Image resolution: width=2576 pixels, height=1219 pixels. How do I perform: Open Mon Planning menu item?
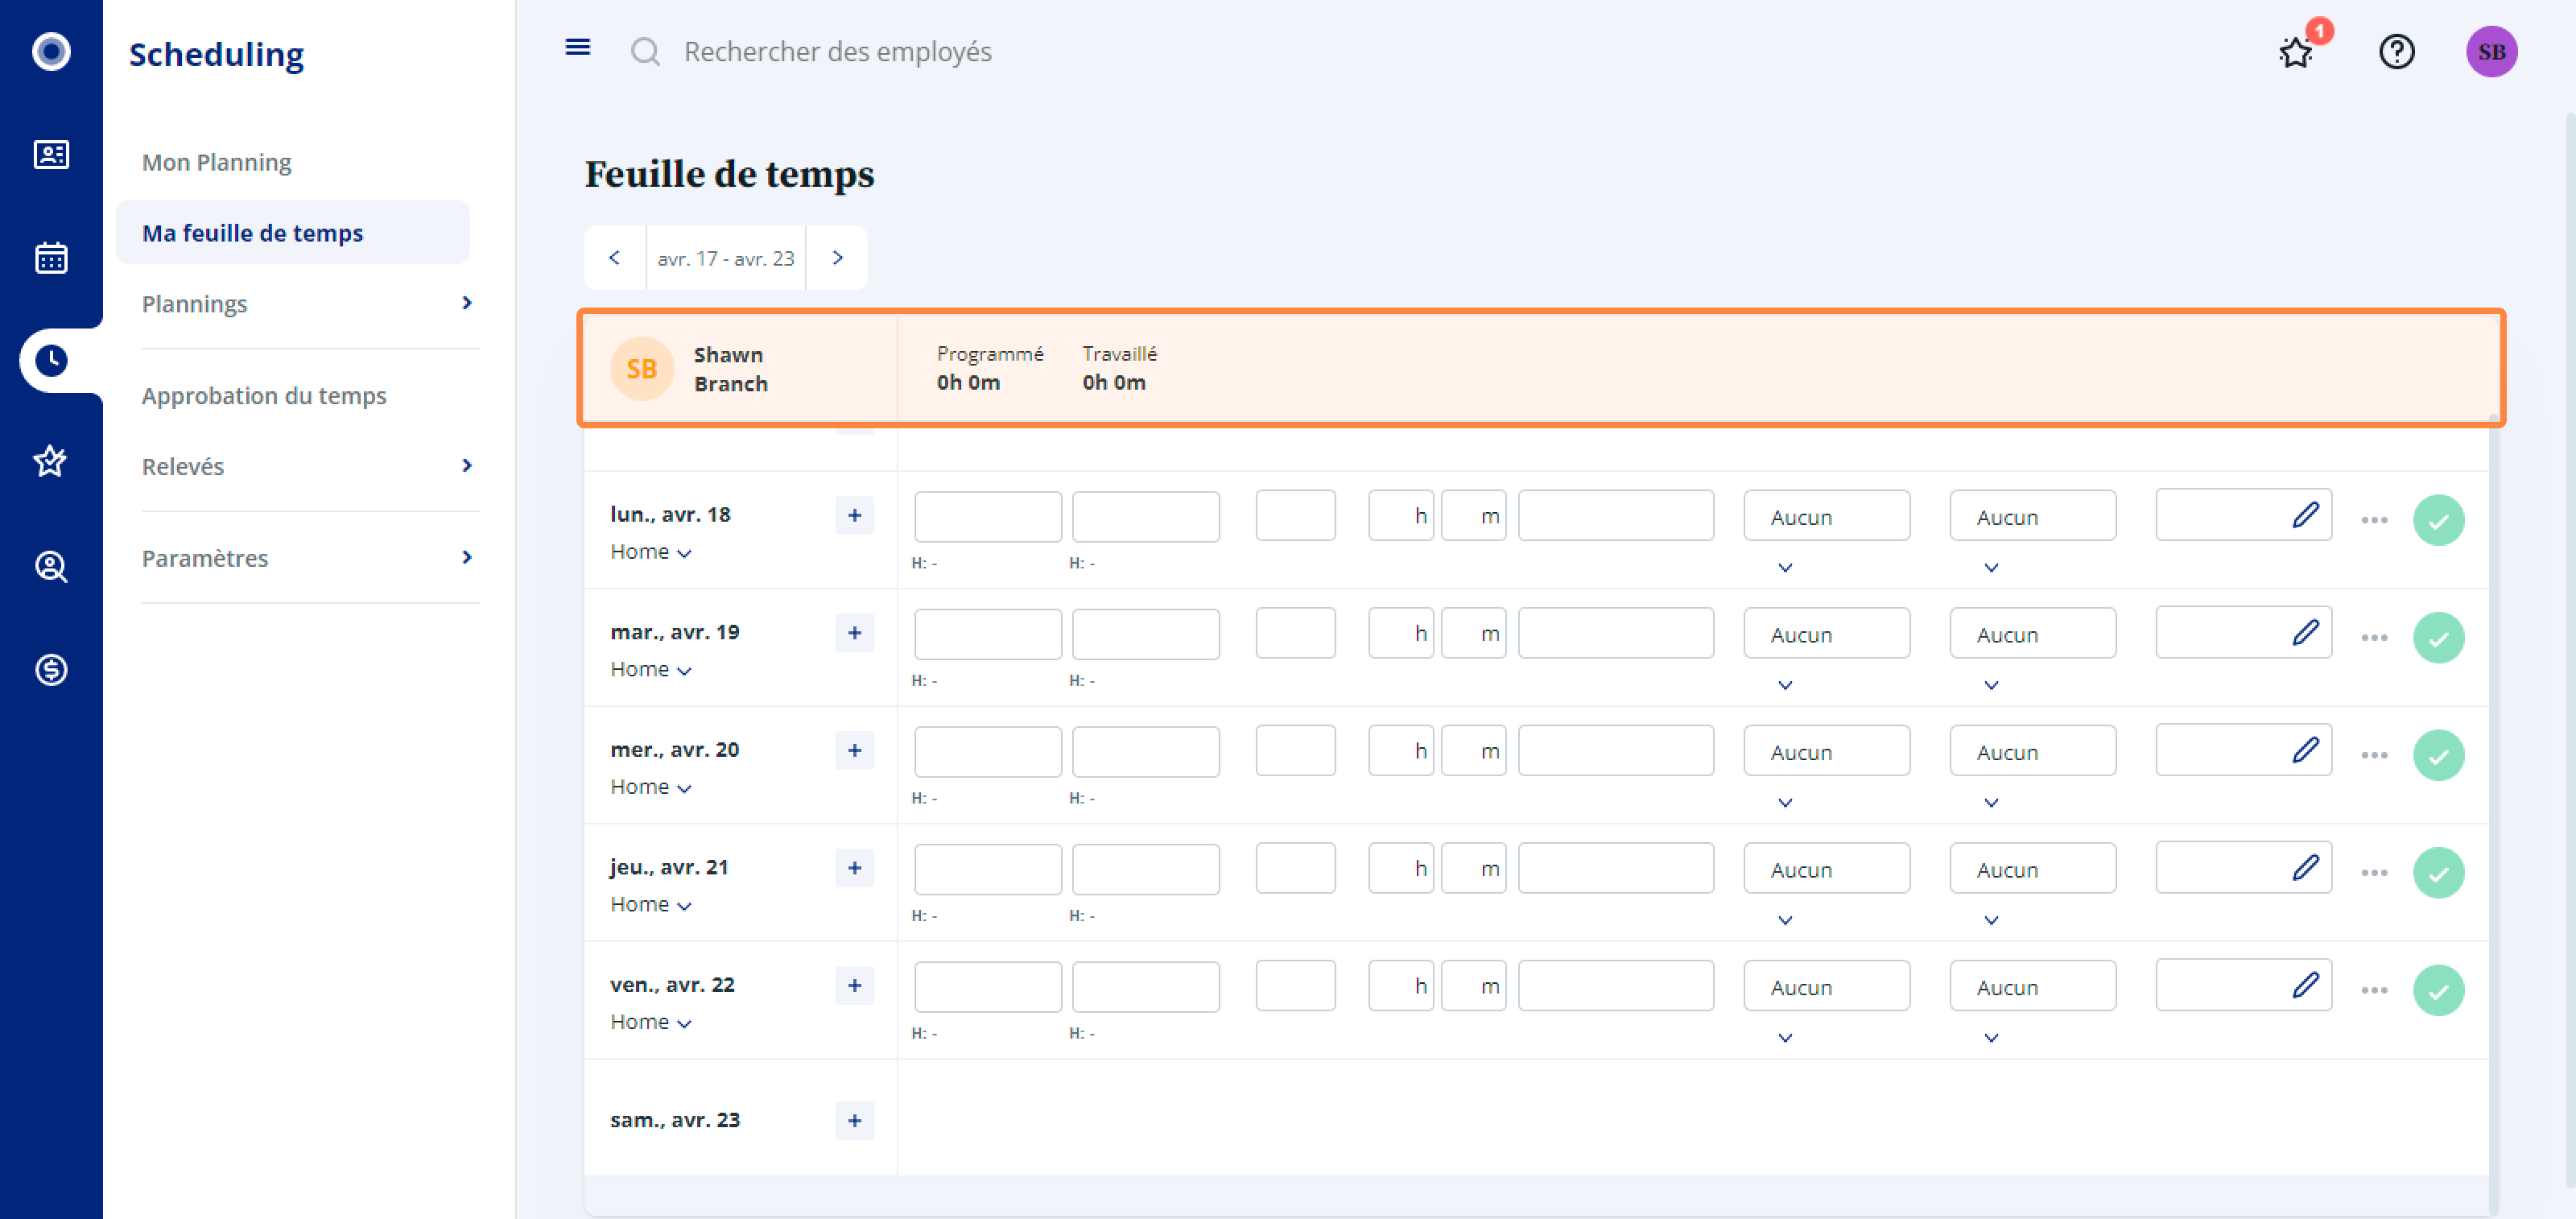(x=216, y=162)
